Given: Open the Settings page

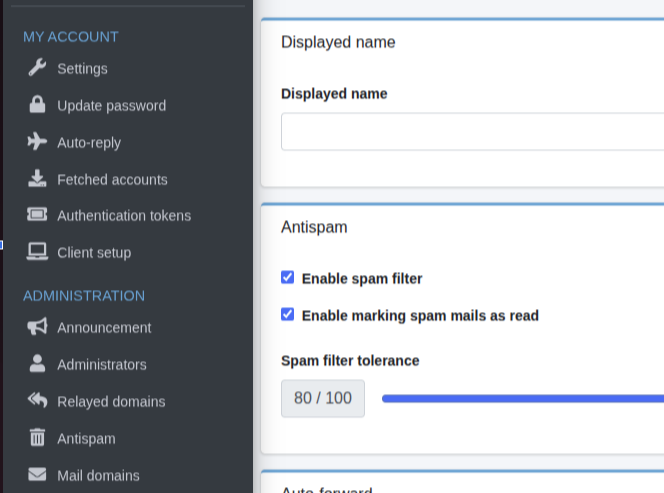Looking at the screenshot, I should pyautogui.click(x=82, y=69).
